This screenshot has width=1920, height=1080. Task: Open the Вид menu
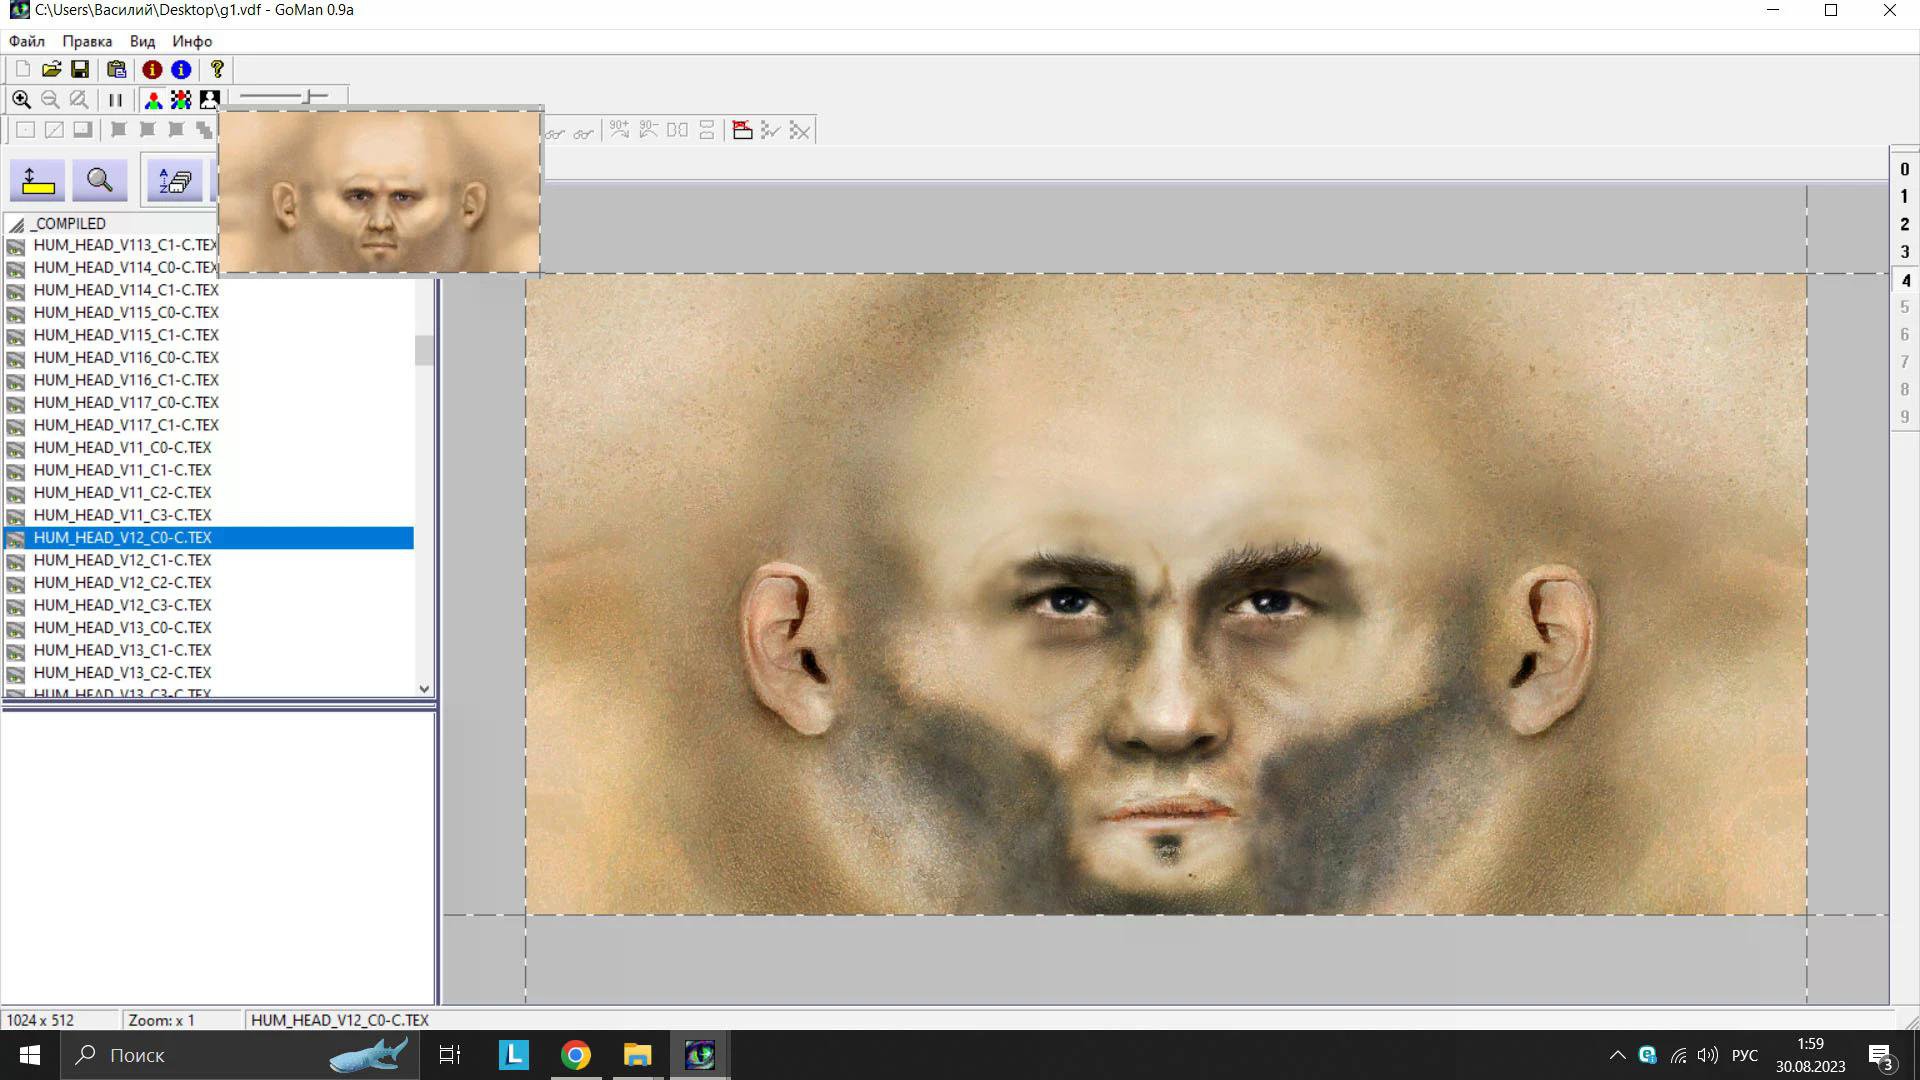tap(142, 41)
